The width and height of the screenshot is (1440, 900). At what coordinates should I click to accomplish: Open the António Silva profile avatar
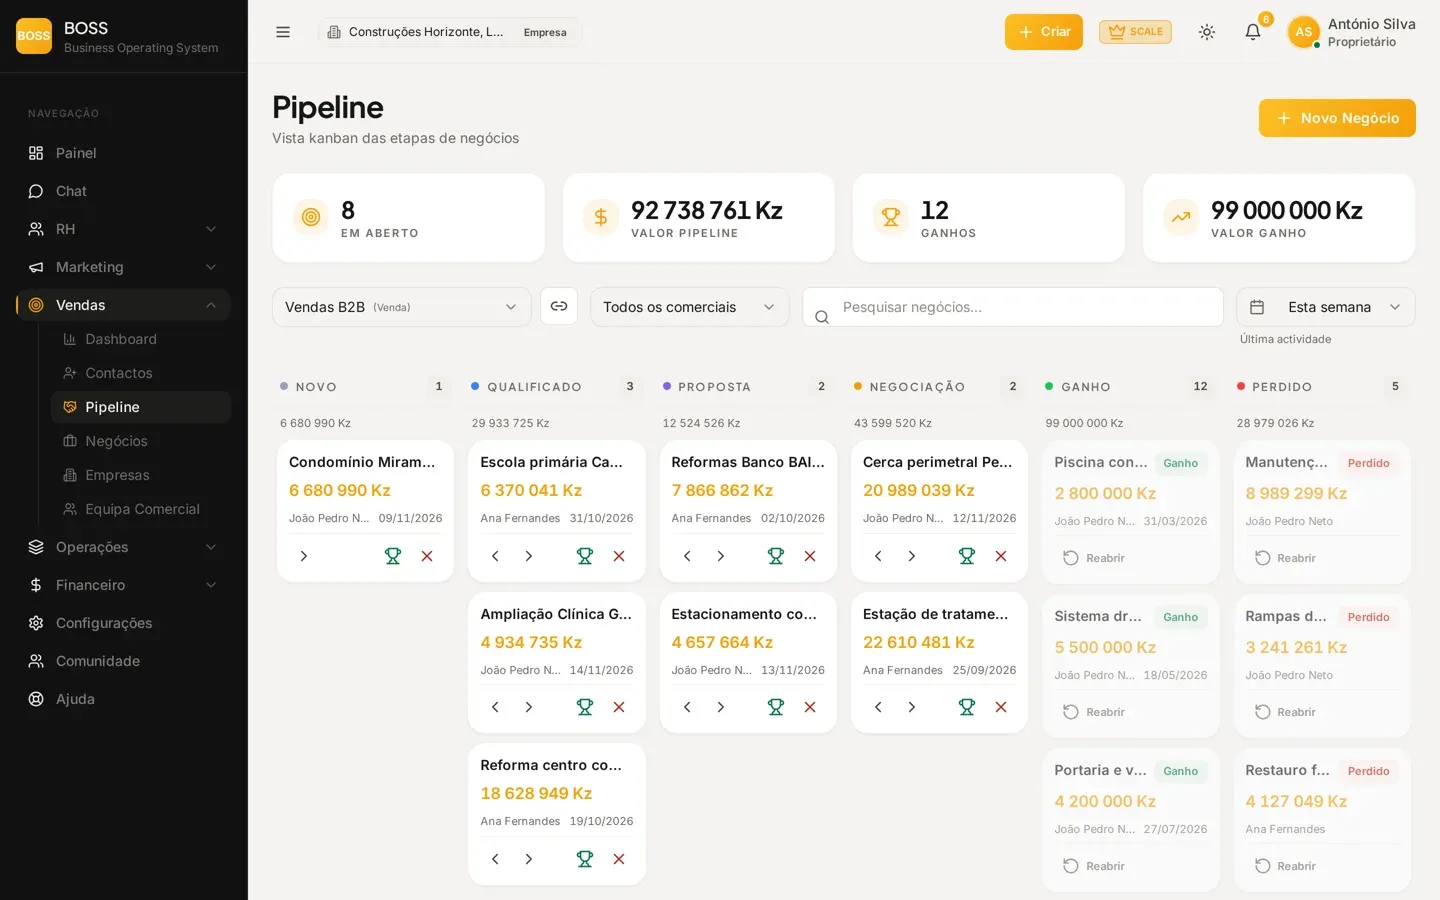pyautogui.click(x=1303, y=32)
